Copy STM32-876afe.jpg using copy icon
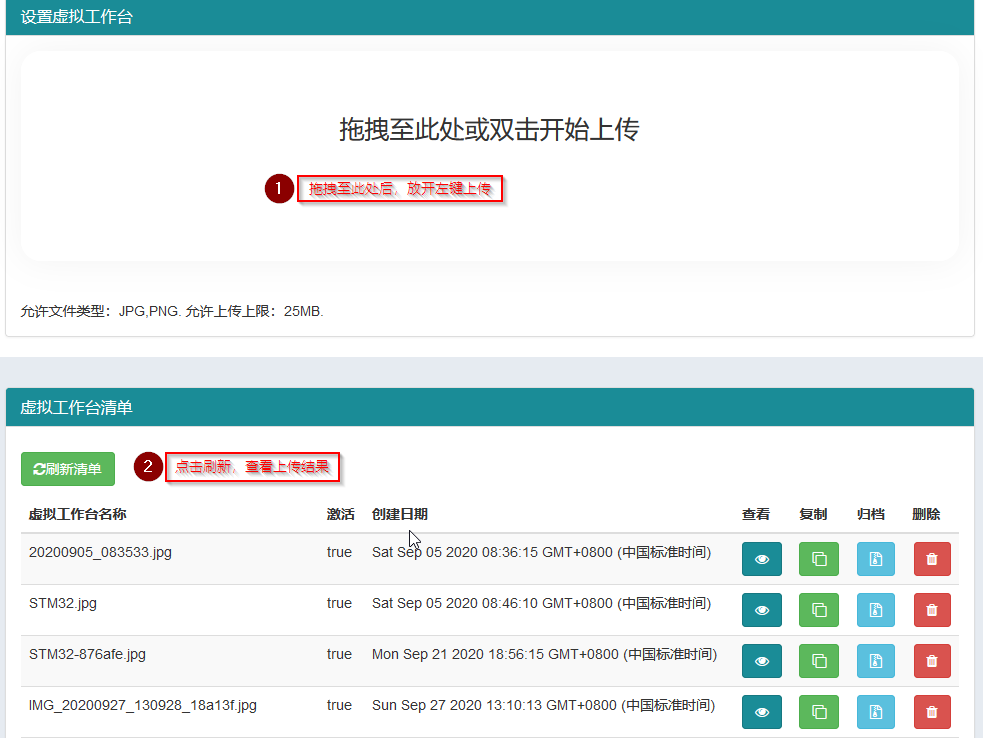Viewport: 983px width, 738px height. point(818,661)
